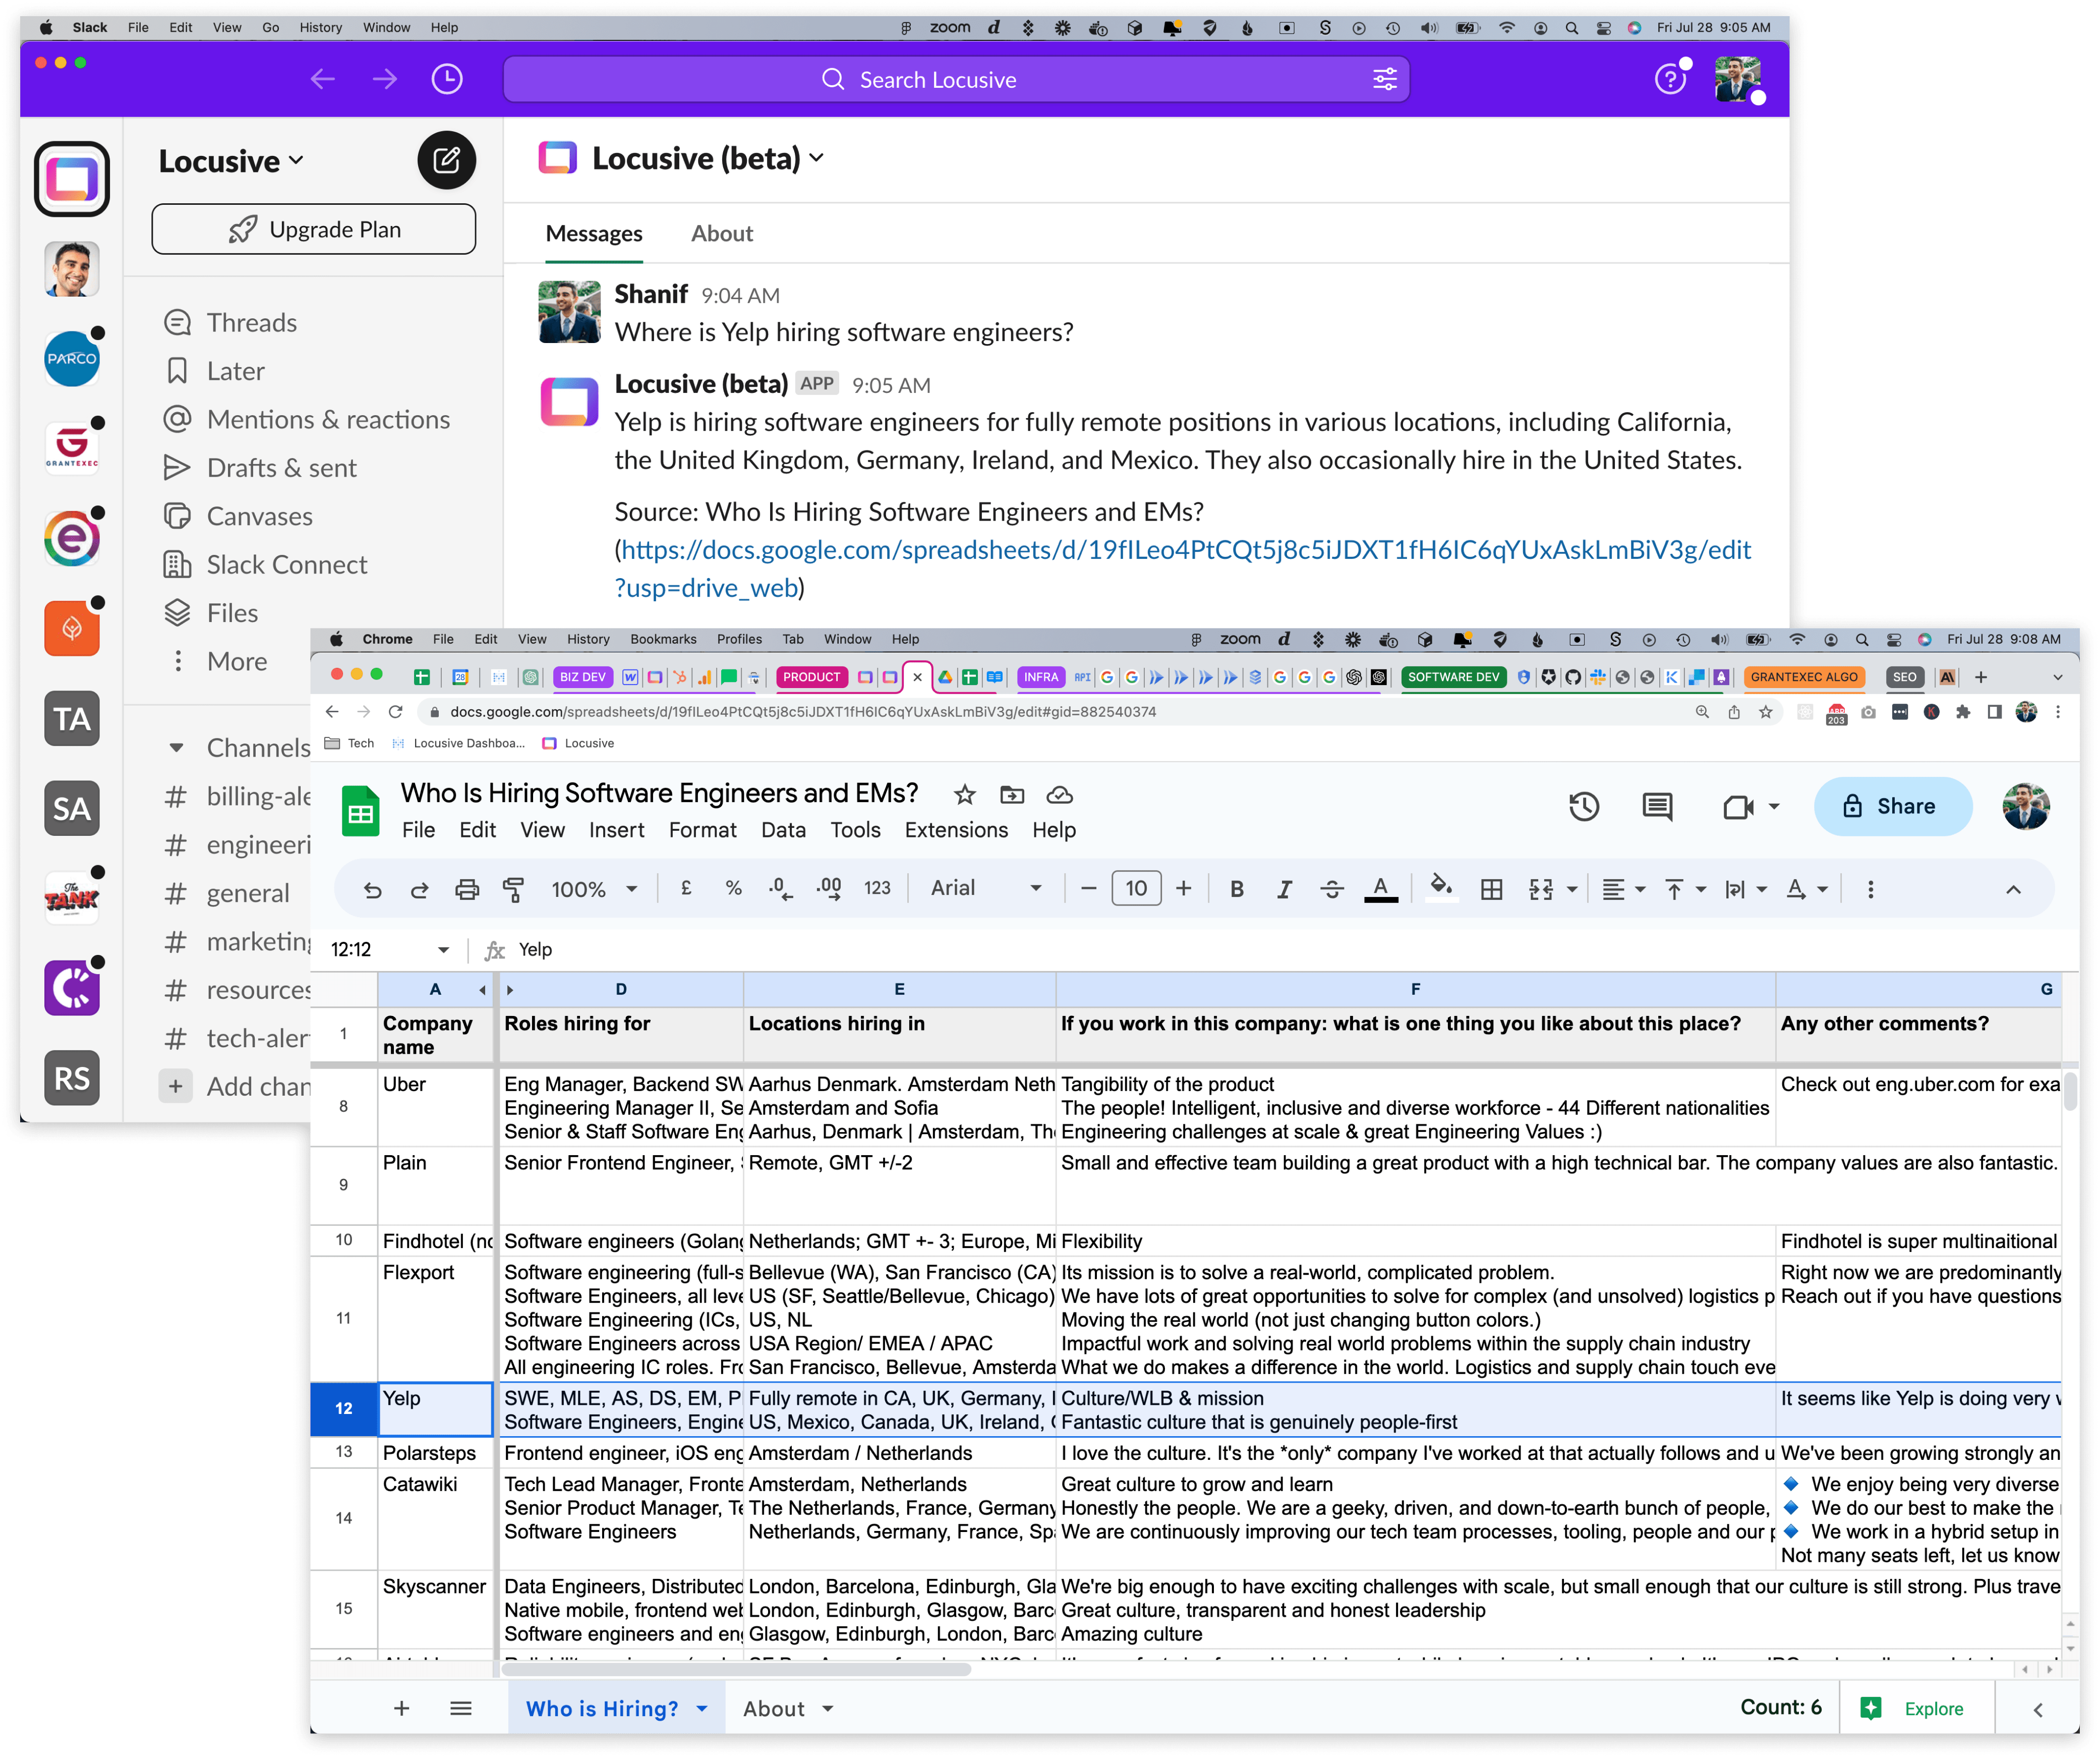
Task: Open Locusive (beta) conversation dropdown
Action: pos(708,158)
